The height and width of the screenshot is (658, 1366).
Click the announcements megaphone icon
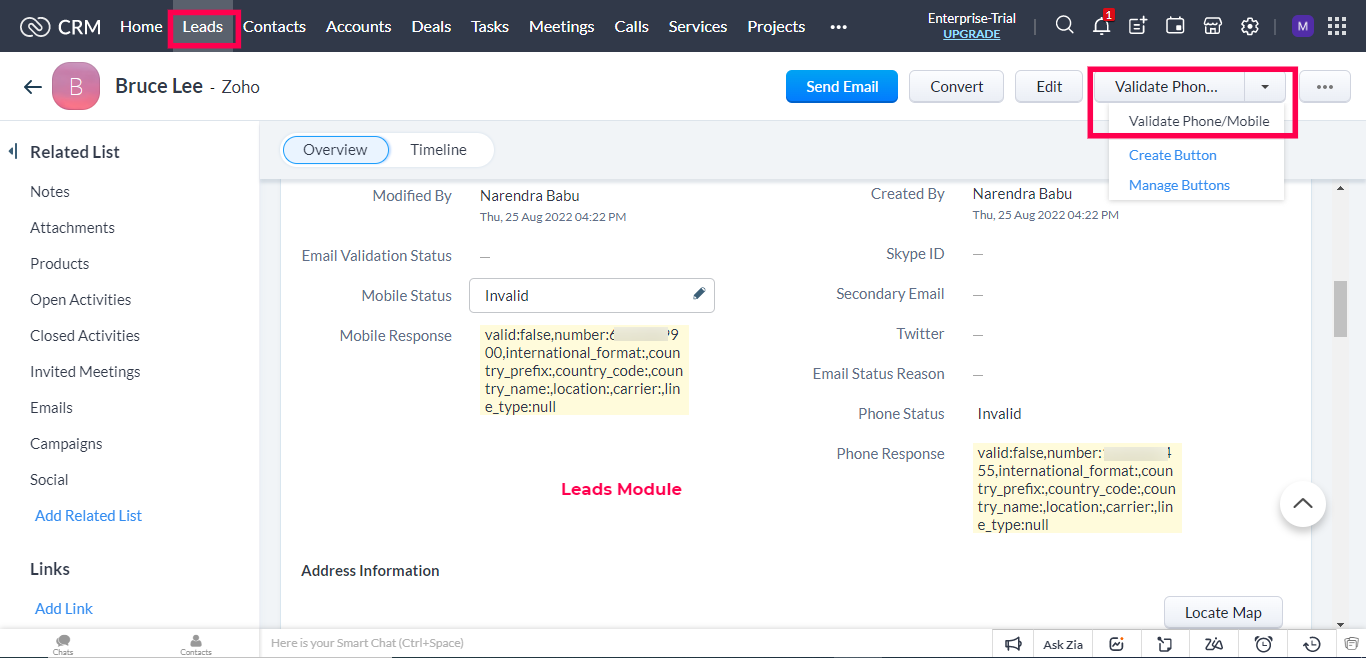pyautogui.click(x=1014, y=644)
